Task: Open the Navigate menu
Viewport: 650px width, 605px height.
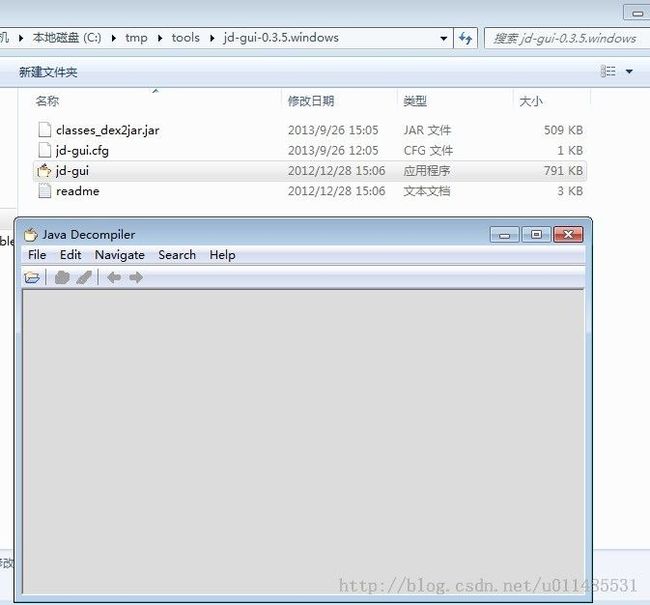Action: pyautogui.click(x=120, y=255)
